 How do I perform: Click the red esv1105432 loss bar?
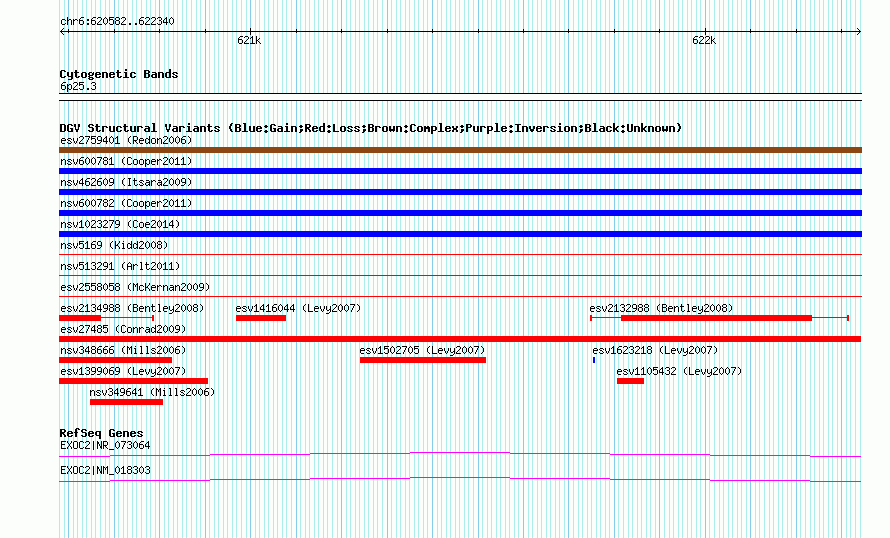[x=631, y=381]
